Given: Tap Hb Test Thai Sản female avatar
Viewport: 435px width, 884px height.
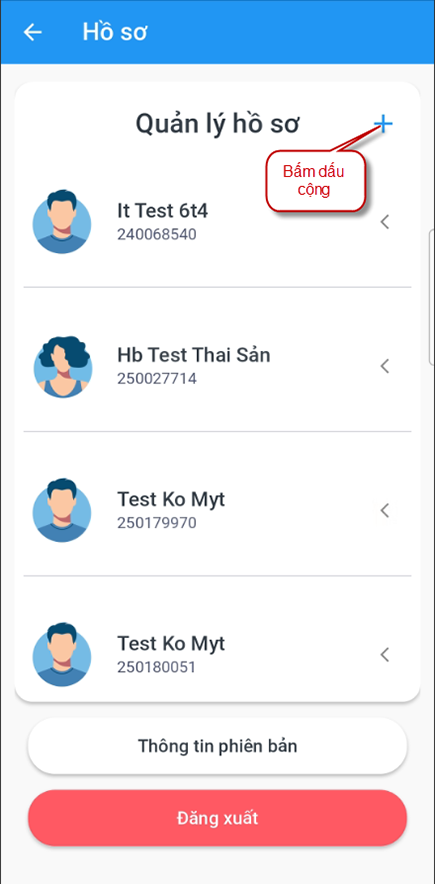Looking at the screenshot, I should (x=62, y=366).
